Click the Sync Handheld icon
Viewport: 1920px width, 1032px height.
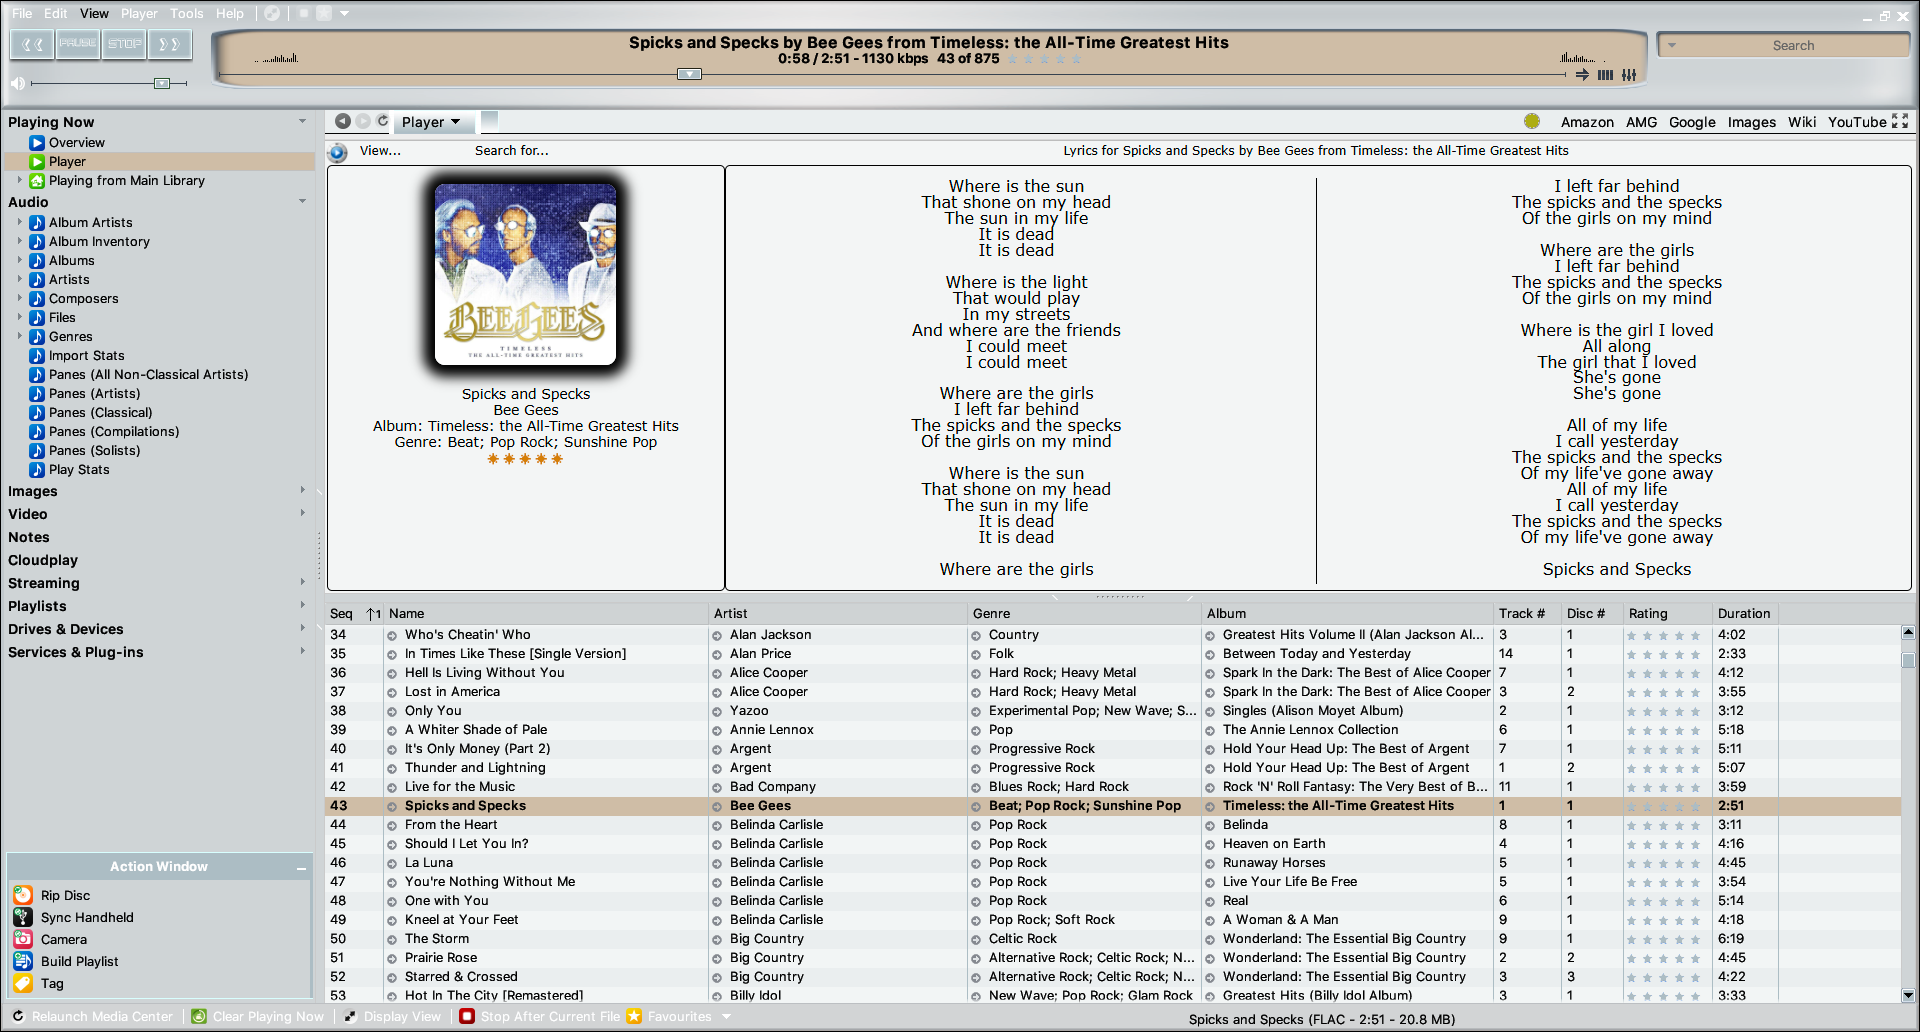tap(23, 917)
